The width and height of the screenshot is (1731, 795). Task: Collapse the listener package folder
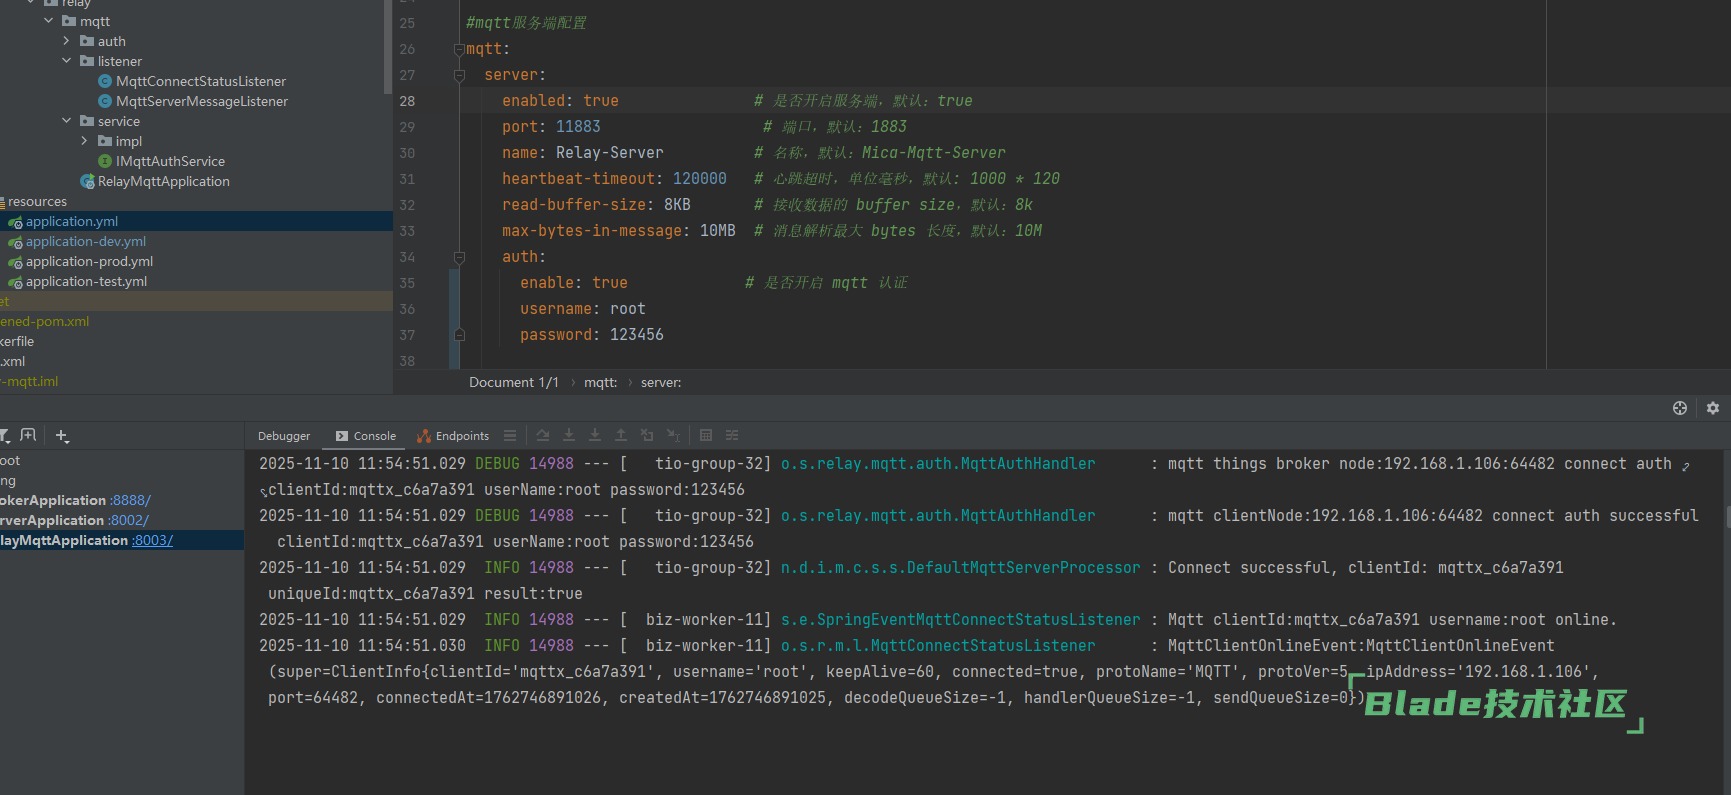66,61
